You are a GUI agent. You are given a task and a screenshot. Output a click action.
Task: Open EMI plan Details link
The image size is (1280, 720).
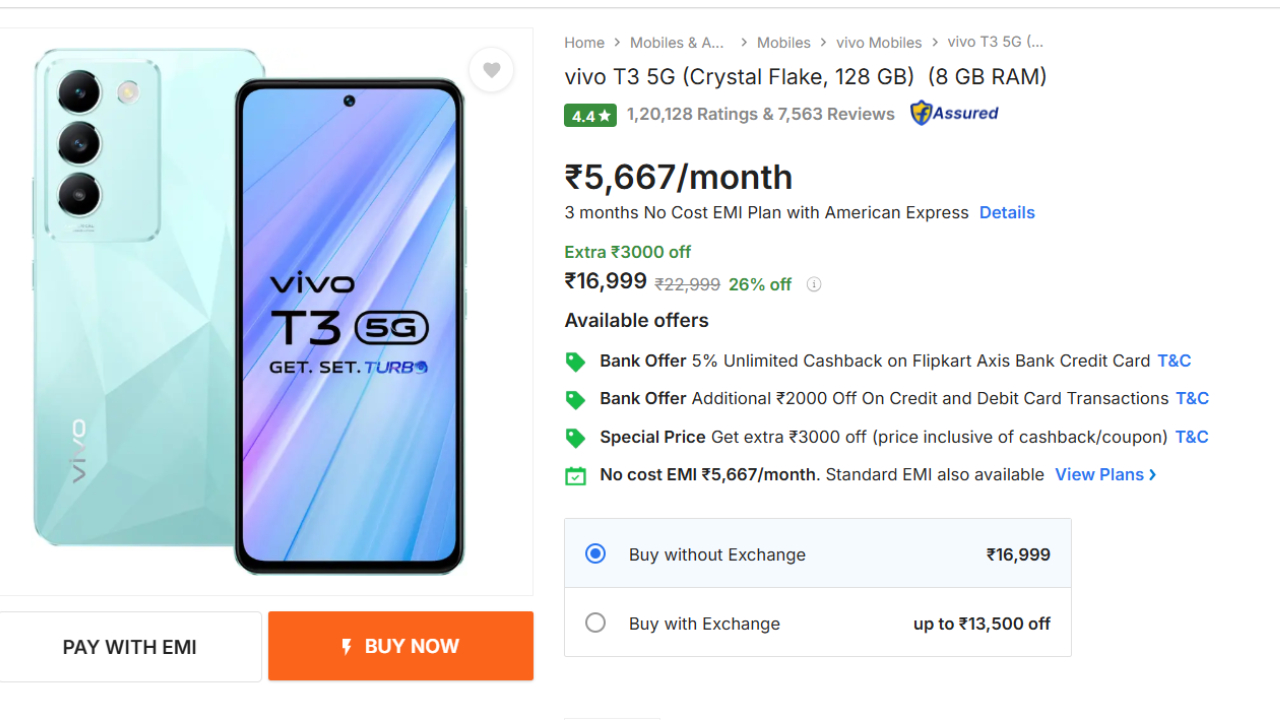click(1006, 213)
